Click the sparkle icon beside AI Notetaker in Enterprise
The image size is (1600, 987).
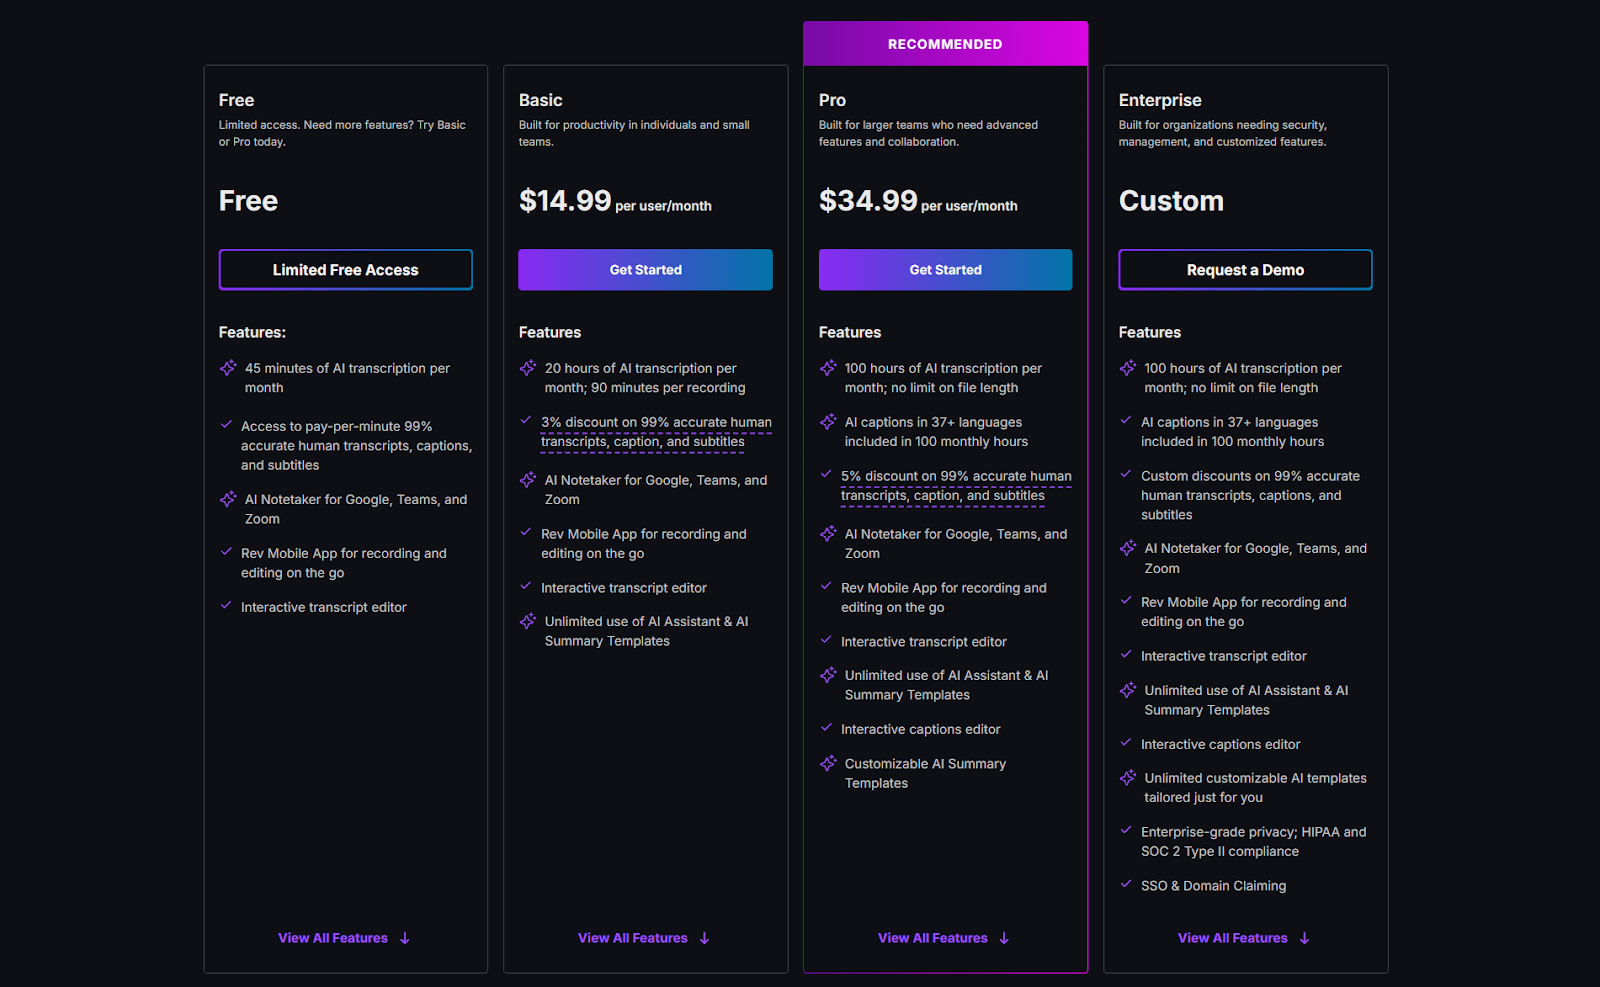click(x=1128, y=548)
